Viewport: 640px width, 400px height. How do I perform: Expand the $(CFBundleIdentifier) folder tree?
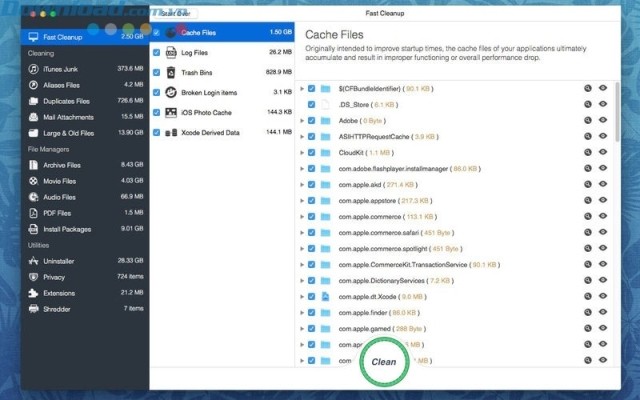[302, 88]
